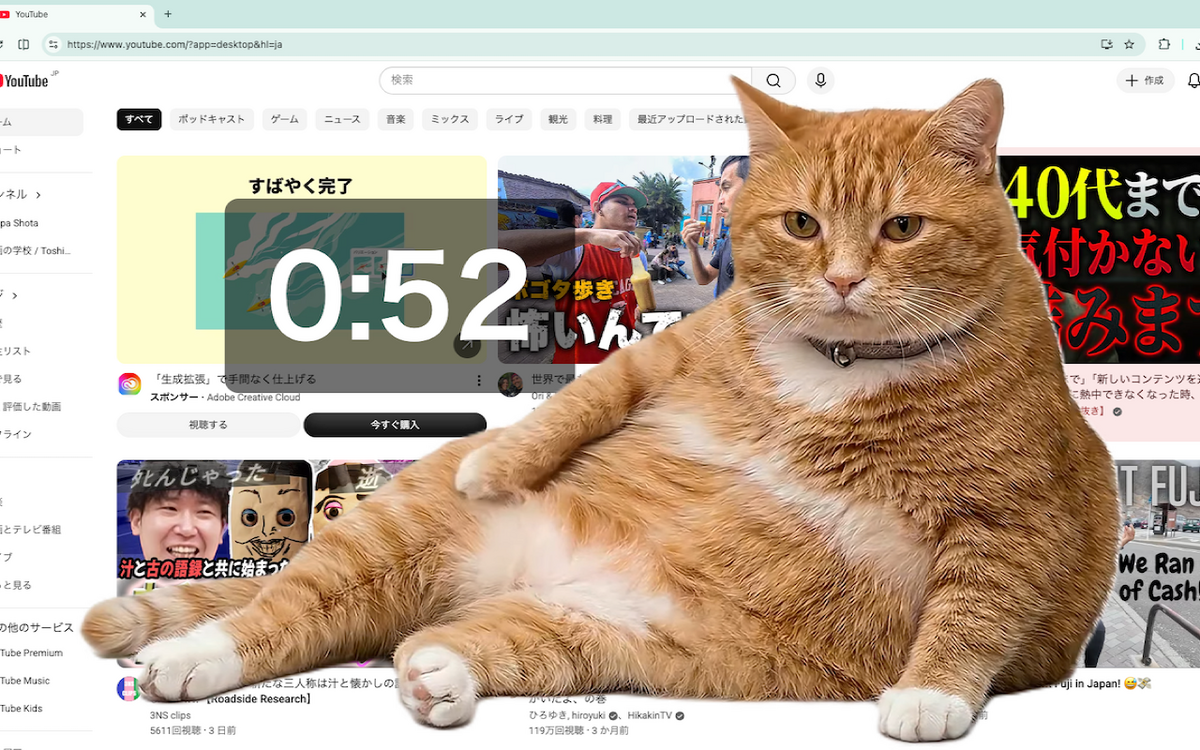This screenshot has height=750, width=1200.
Task: Click the Adobe Creative Cloud sponsor logo
Action: coord(128,383)
